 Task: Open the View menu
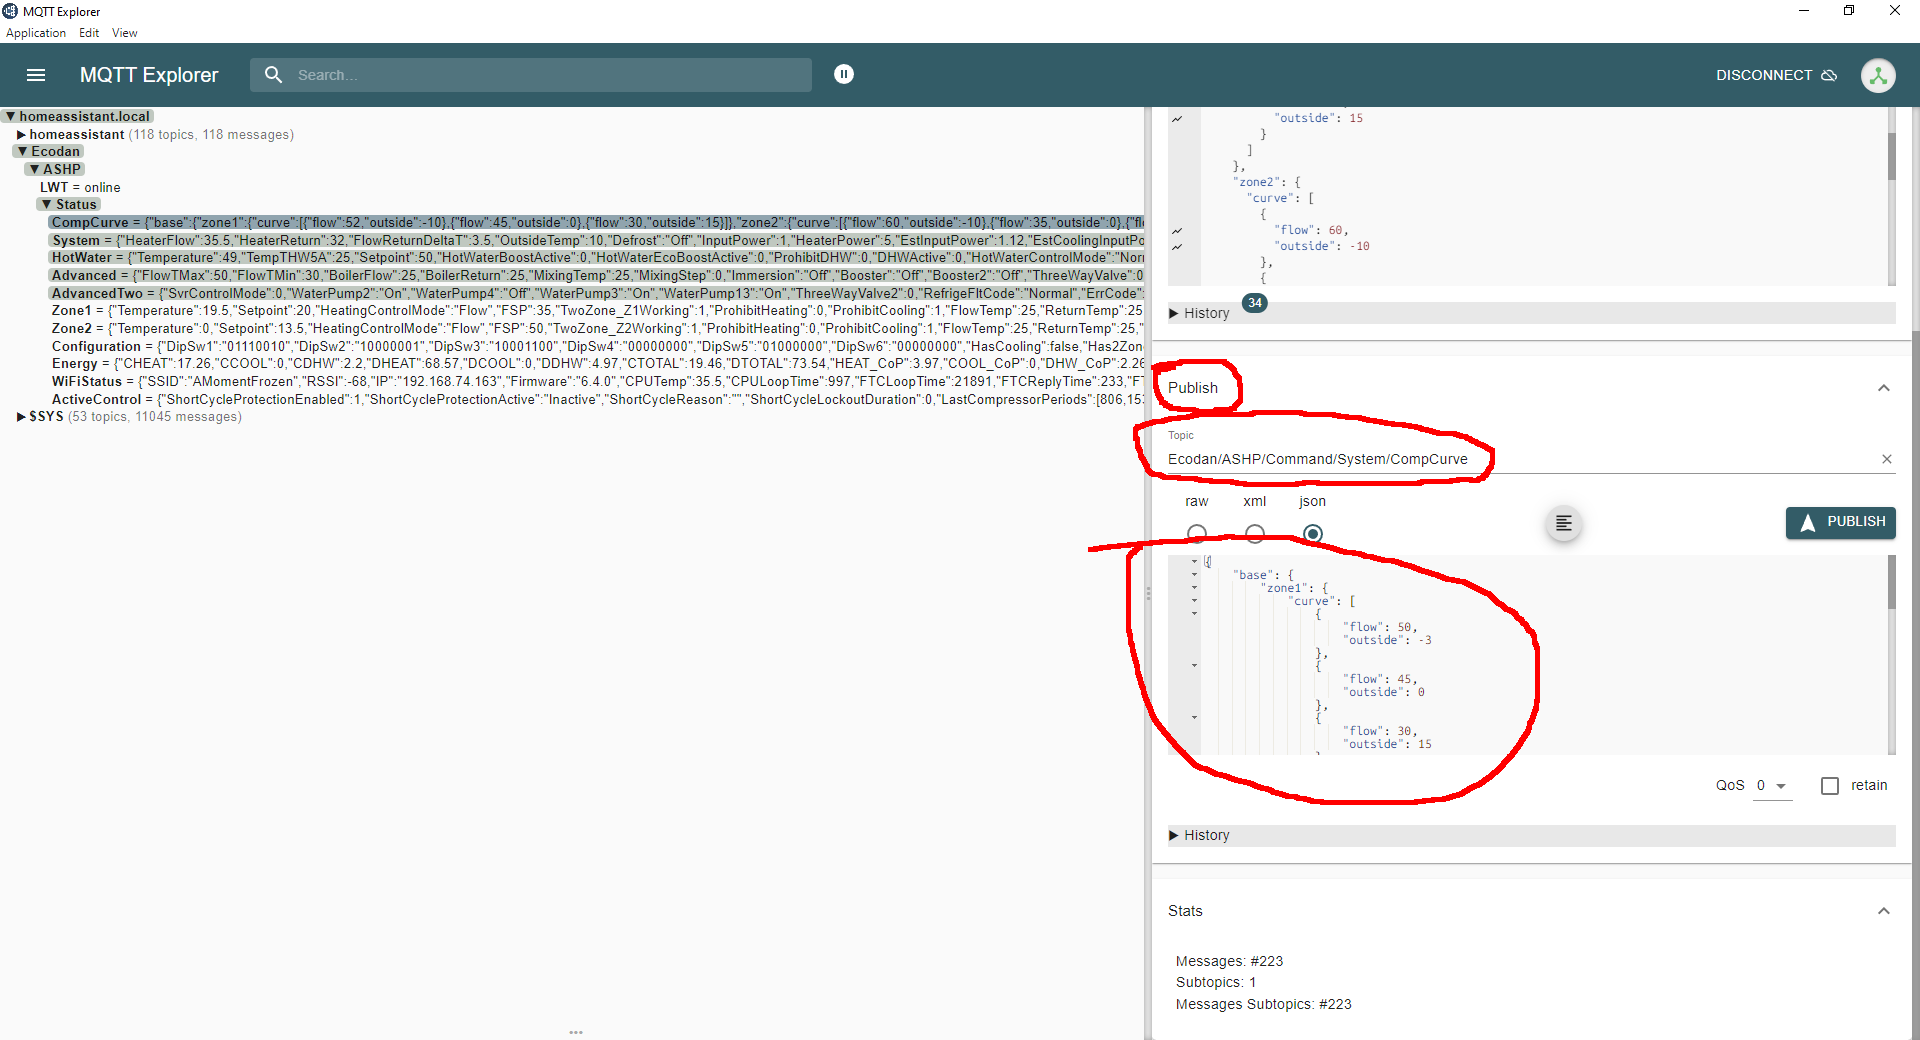point(124,33)
